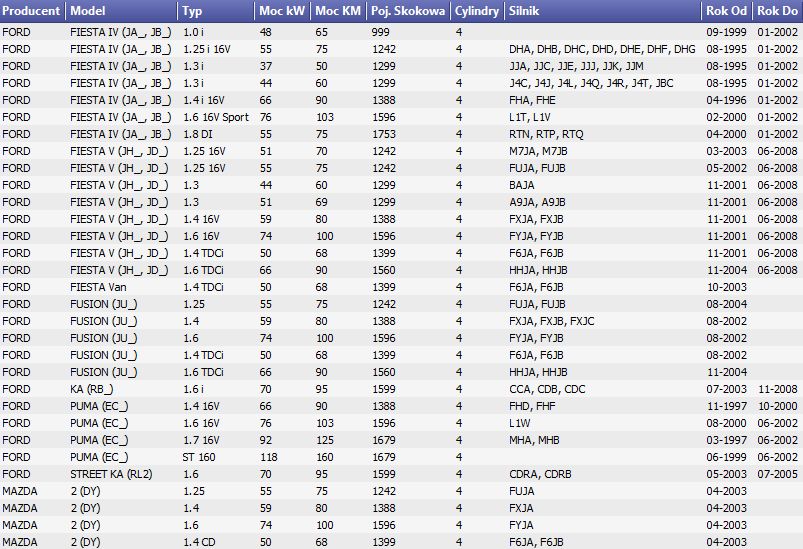Click the Typ column header

pyautogui.click(x=216, y=11)
